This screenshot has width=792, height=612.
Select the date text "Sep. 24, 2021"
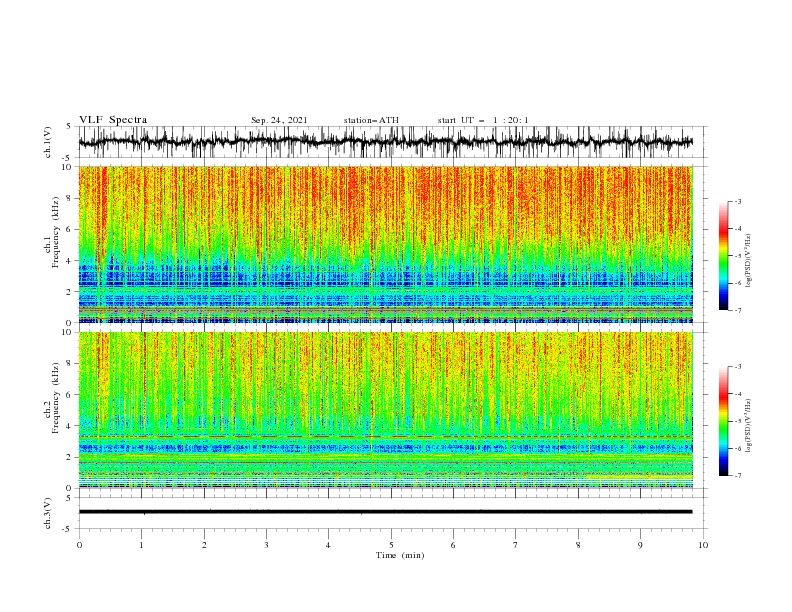click(279, 120)
